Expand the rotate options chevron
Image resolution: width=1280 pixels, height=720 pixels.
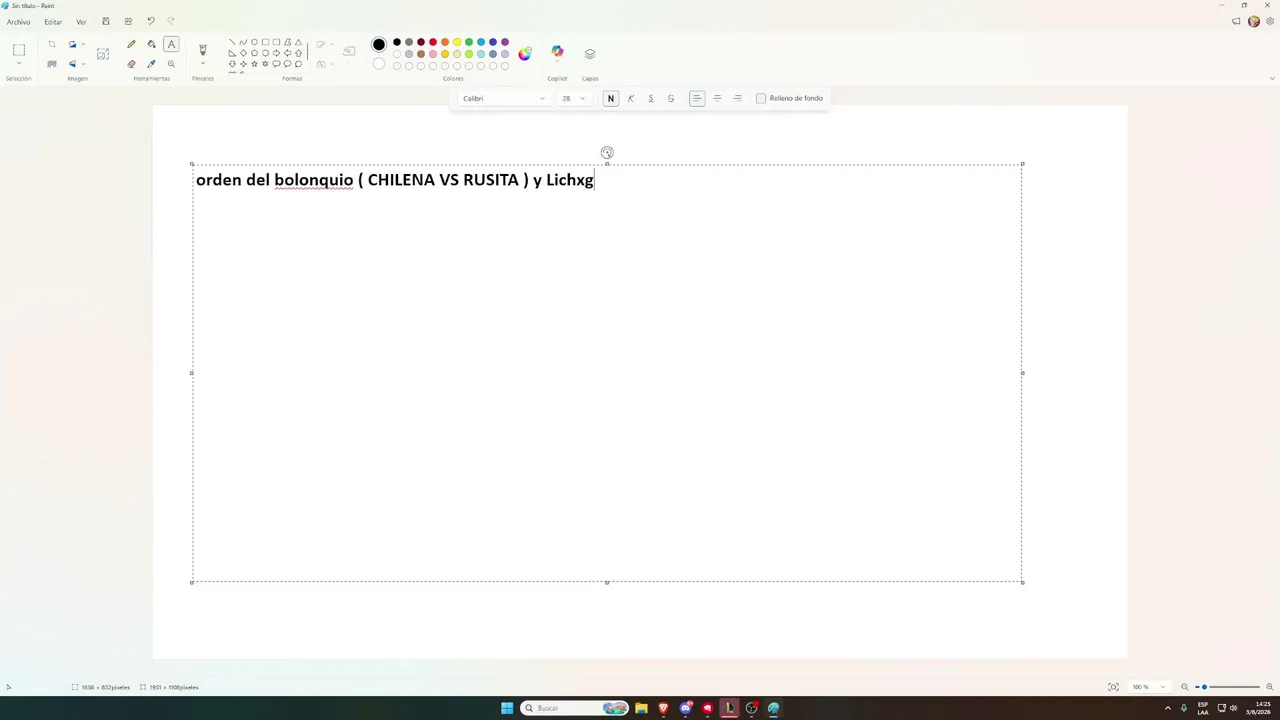[83, 44]
